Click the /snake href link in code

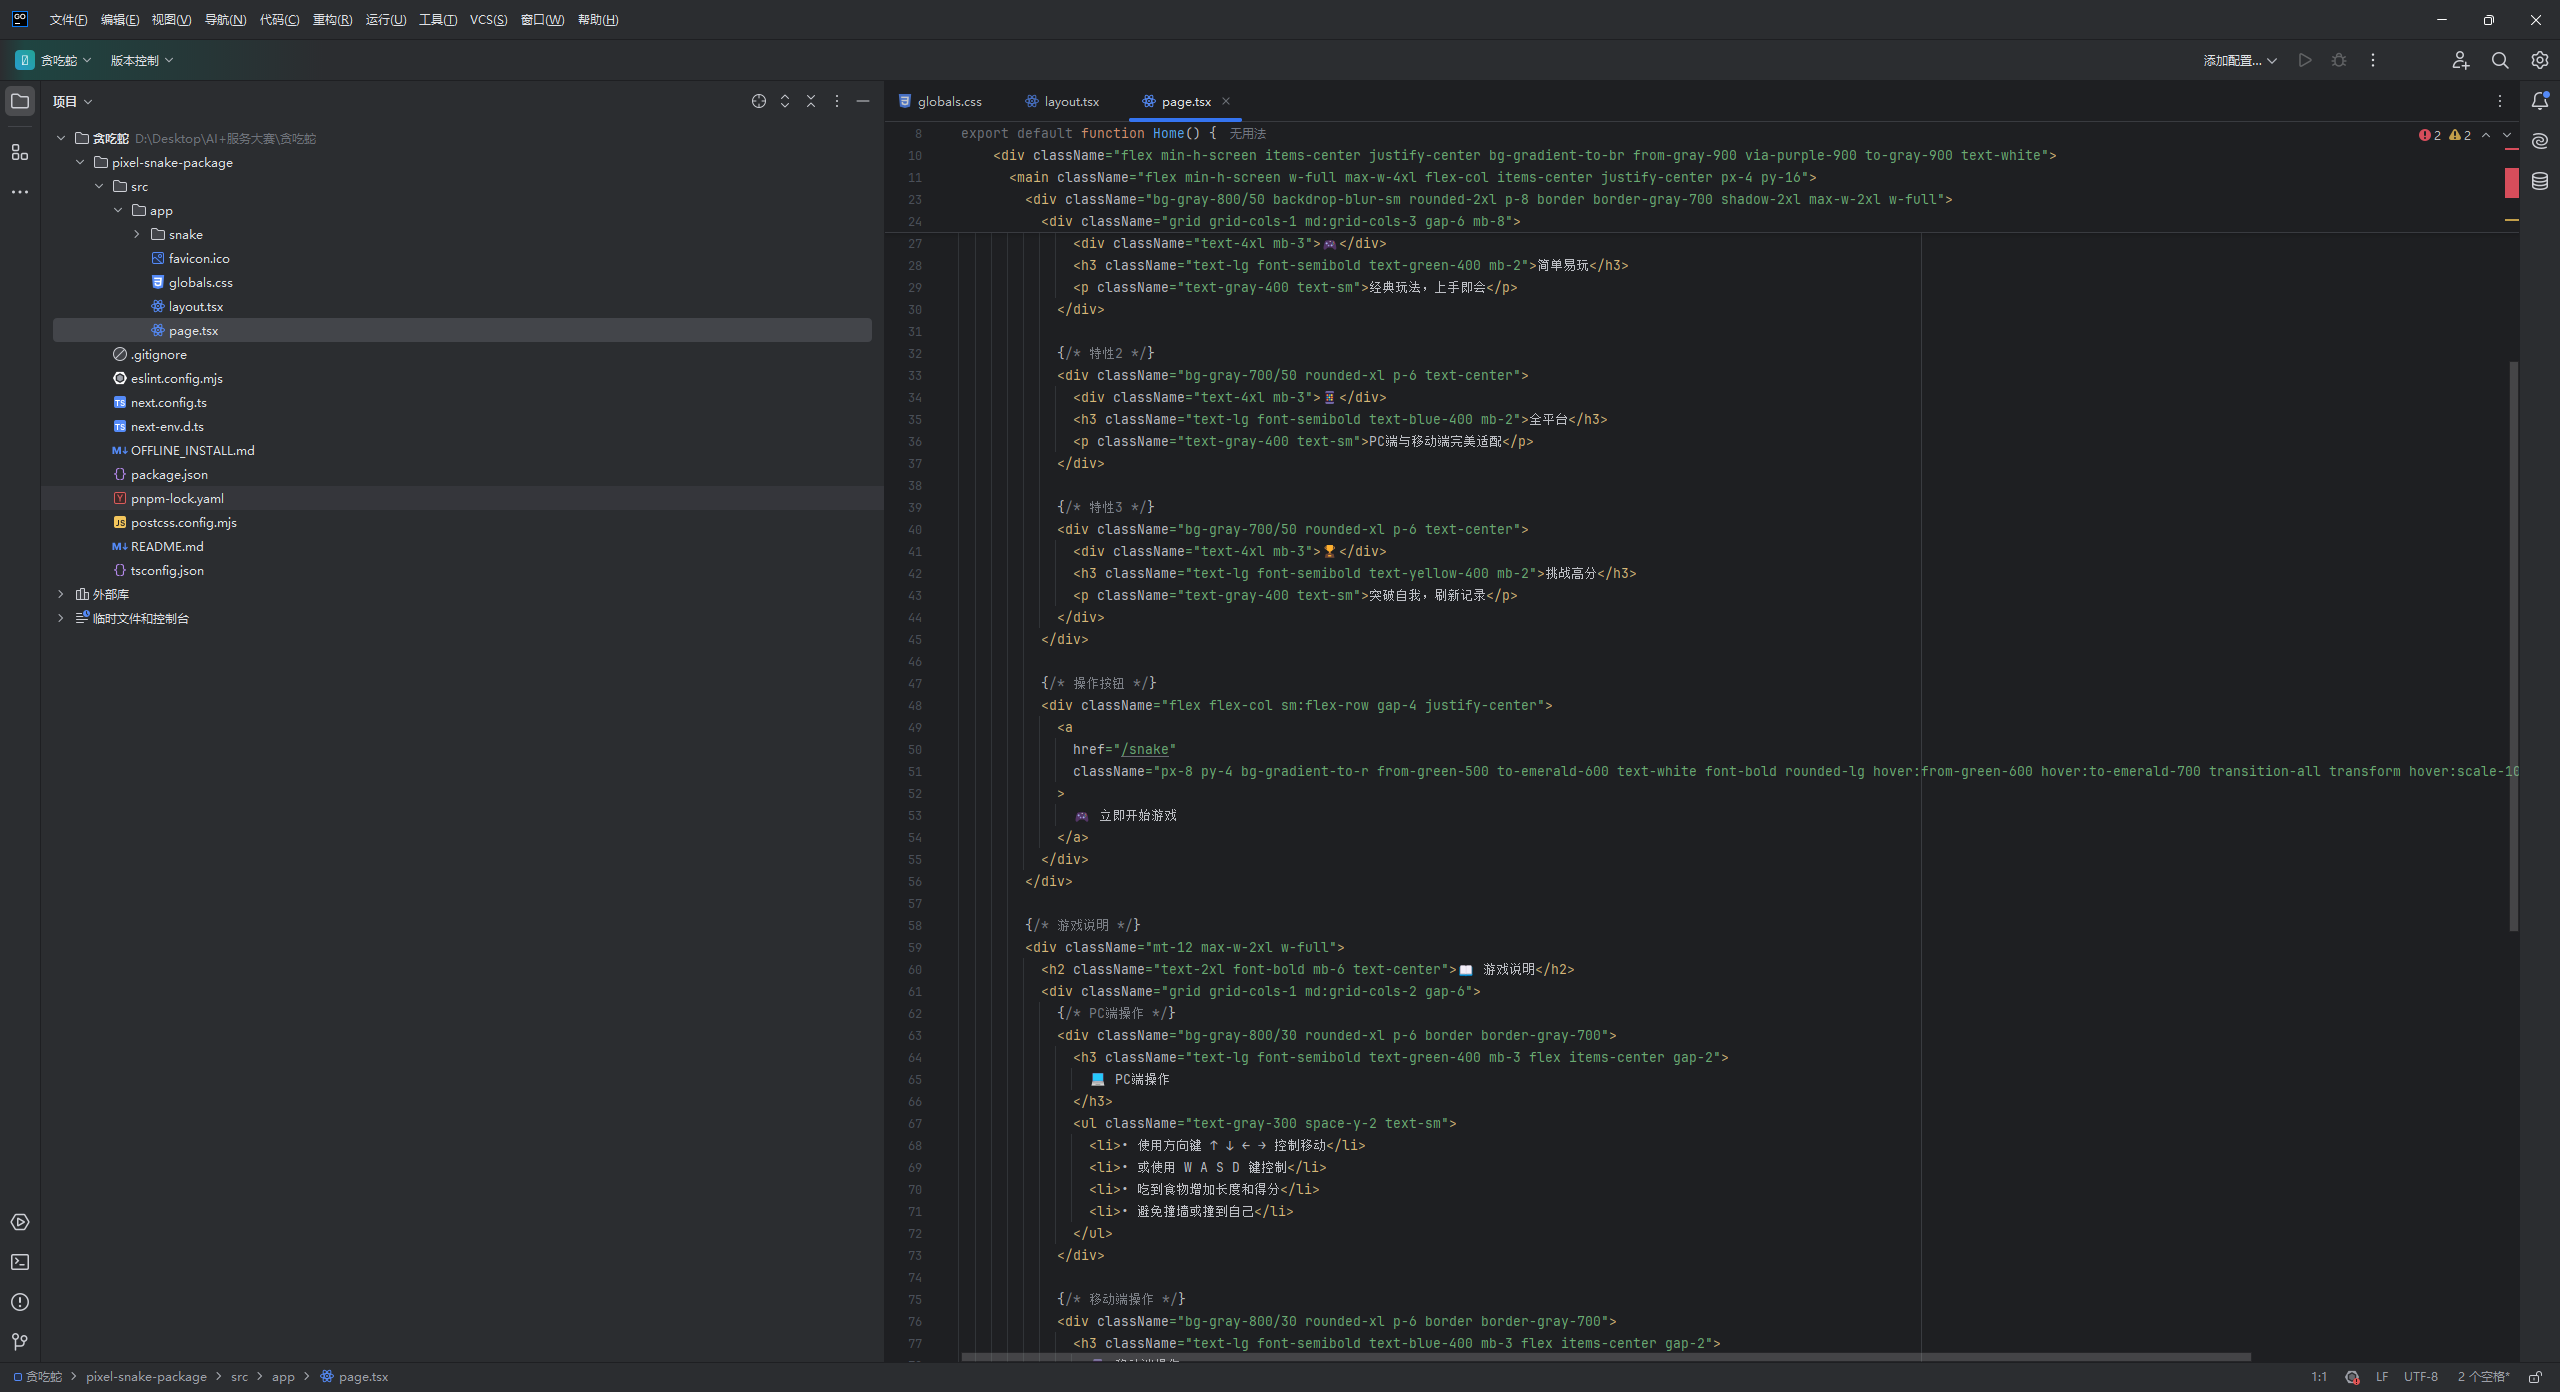(1144, 749)
